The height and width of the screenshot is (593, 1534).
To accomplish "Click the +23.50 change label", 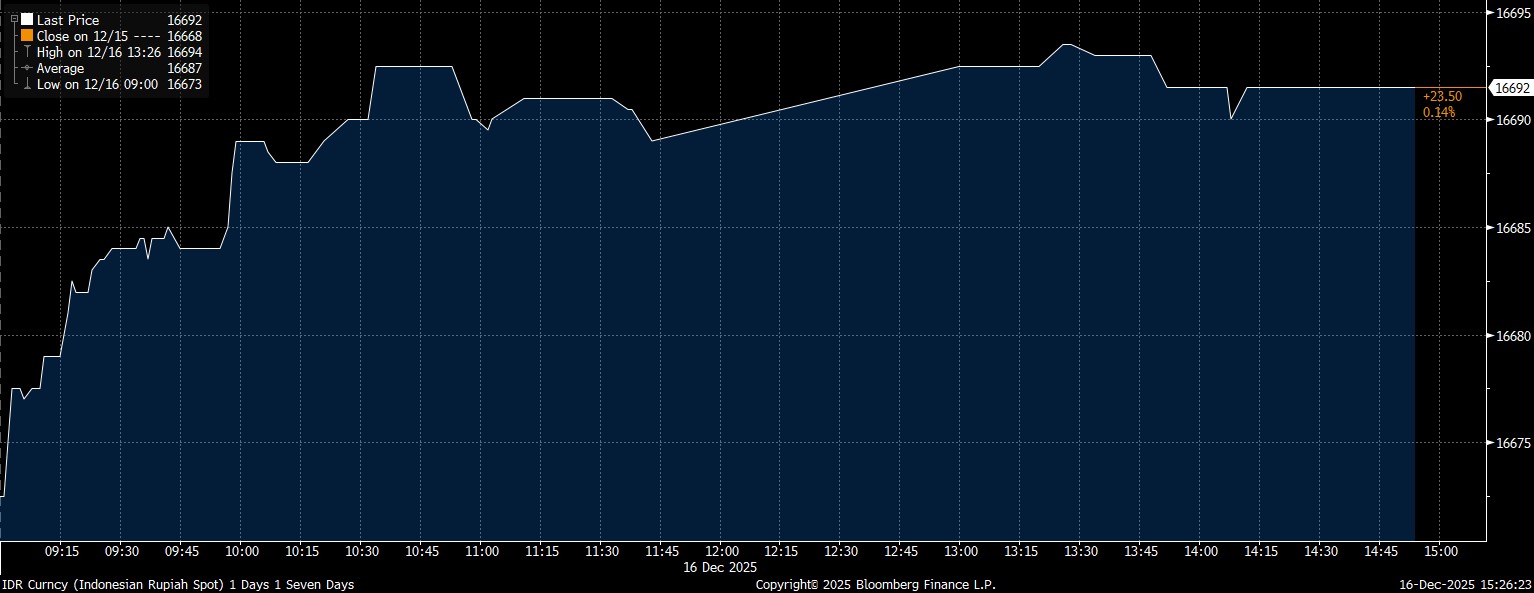I will tap(1442, 96).
